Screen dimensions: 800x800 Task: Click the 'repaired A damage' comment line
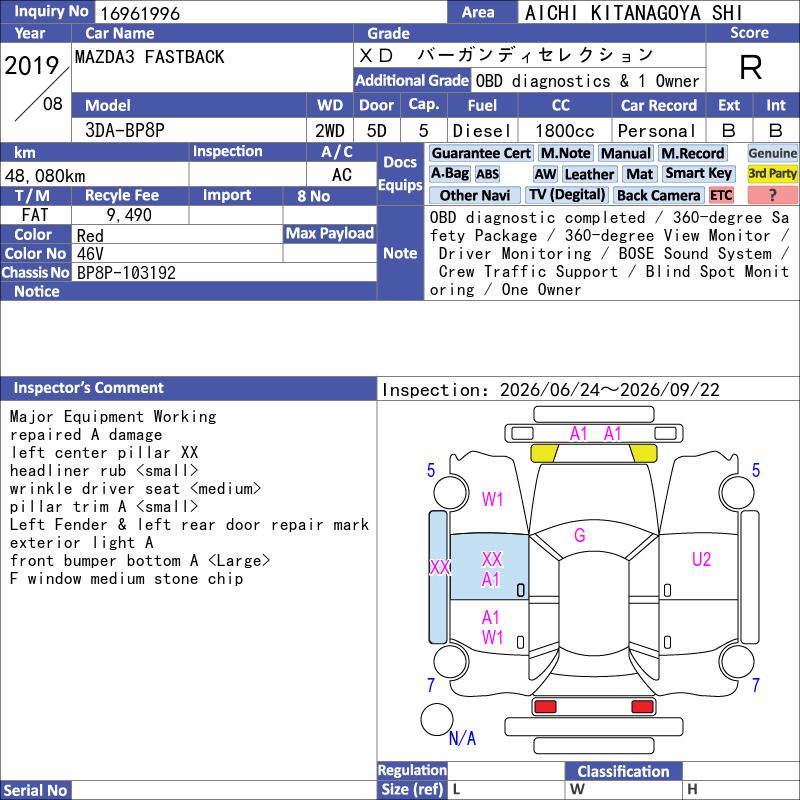[86, 435]
